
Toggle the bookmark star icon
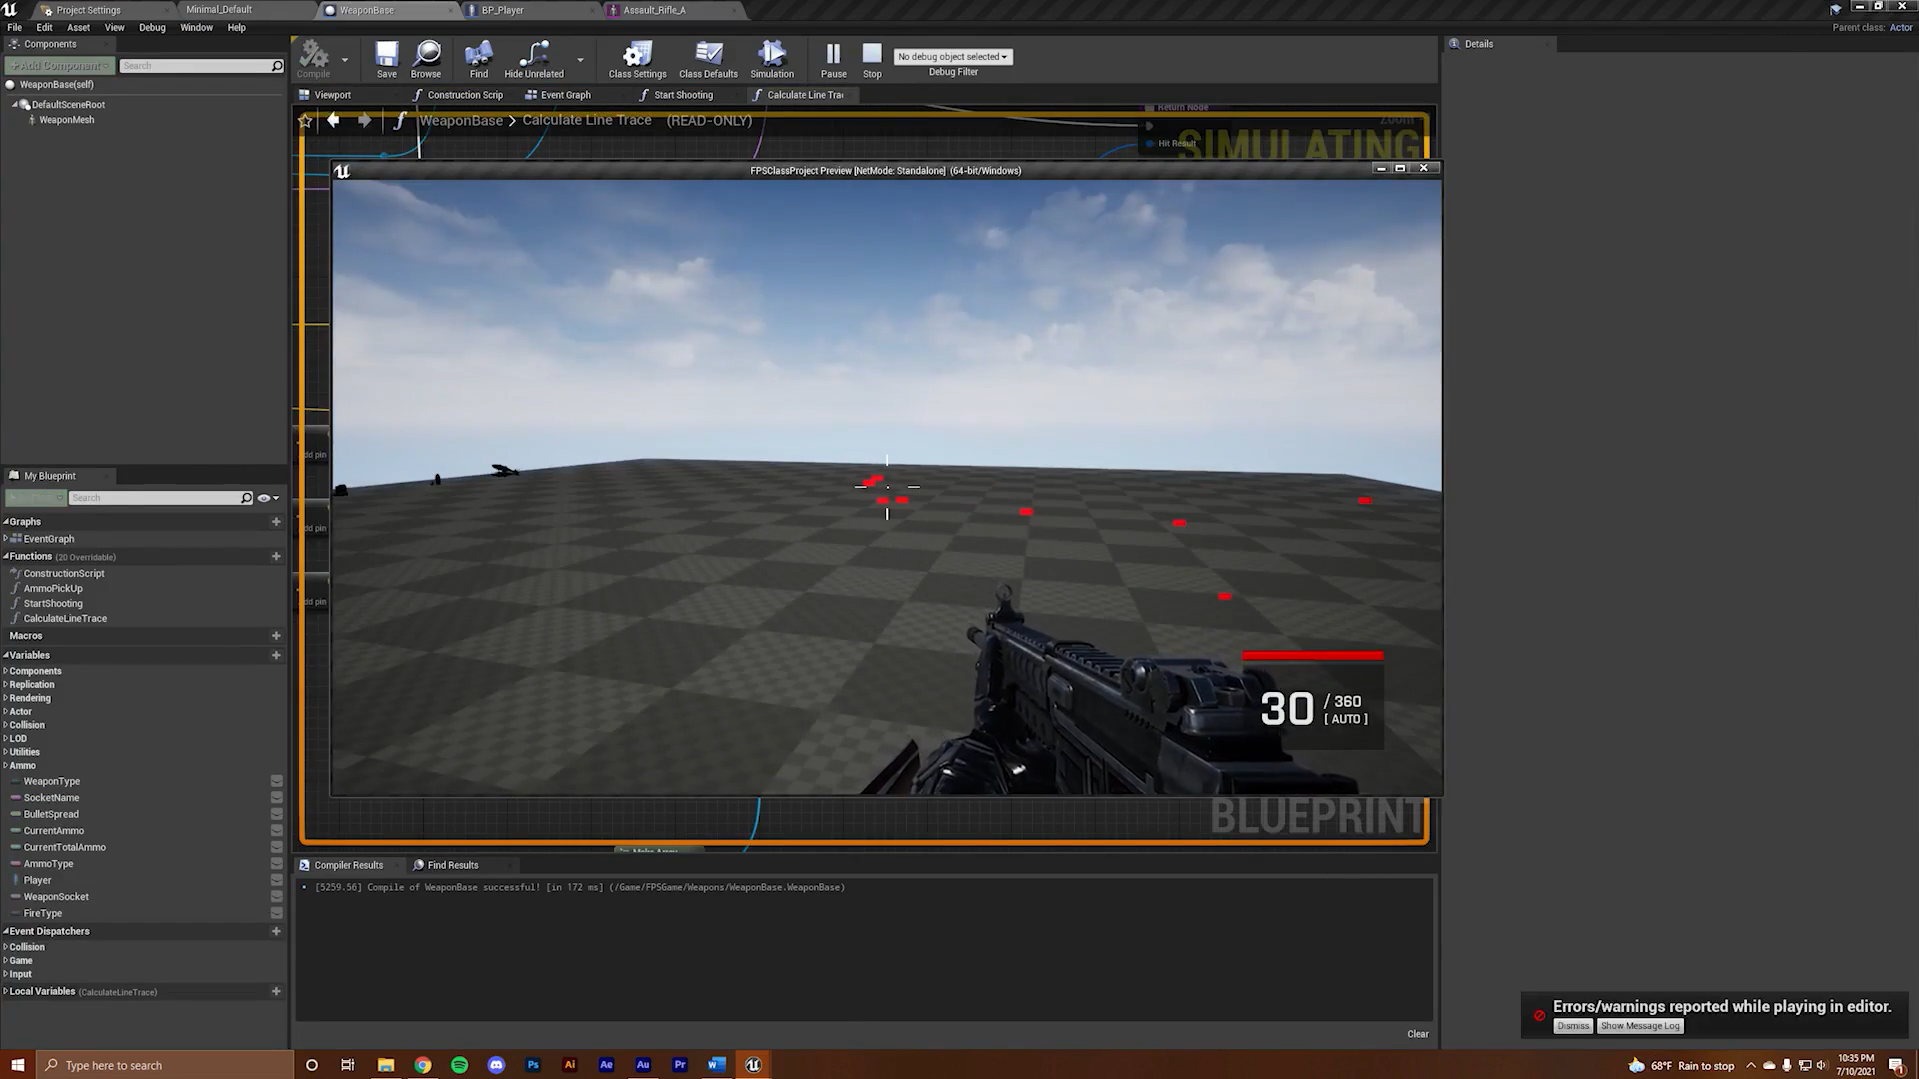tap(306, 120)
